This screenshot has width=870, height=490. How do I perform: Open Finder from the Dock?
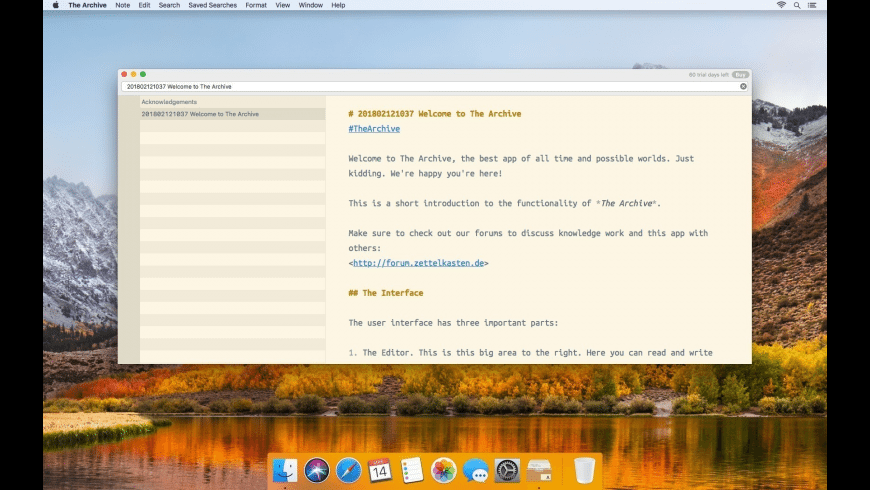pos(285,470)
